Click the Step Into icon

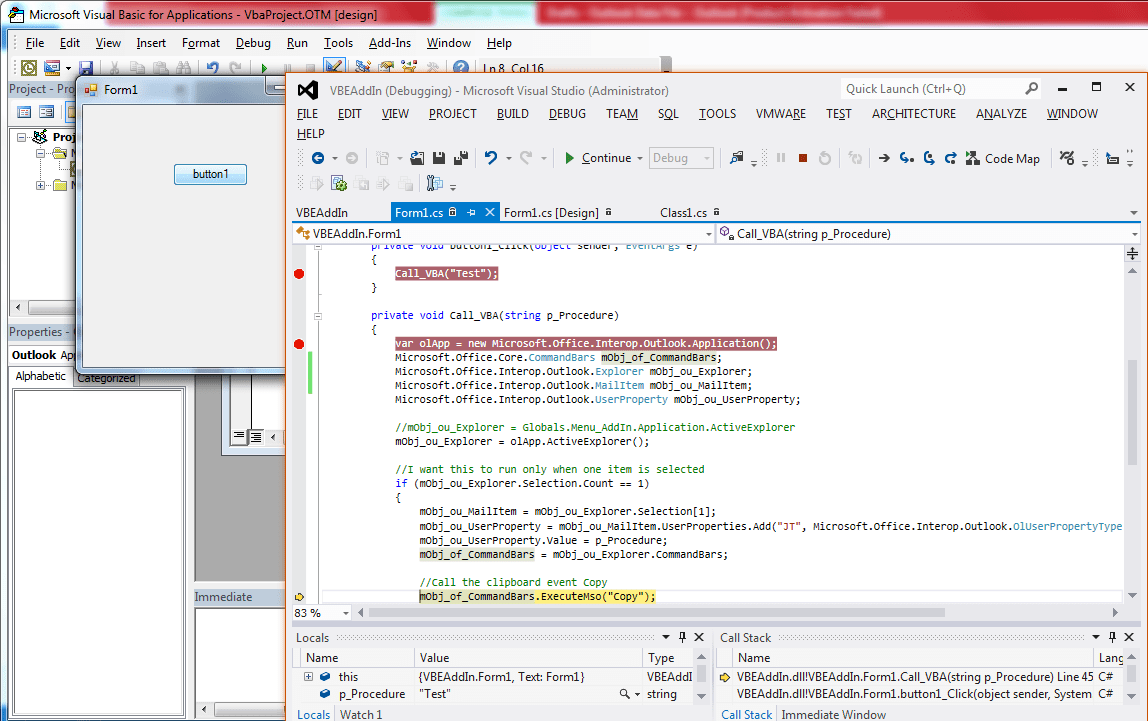pyautogui.click(x=906, y=158)
